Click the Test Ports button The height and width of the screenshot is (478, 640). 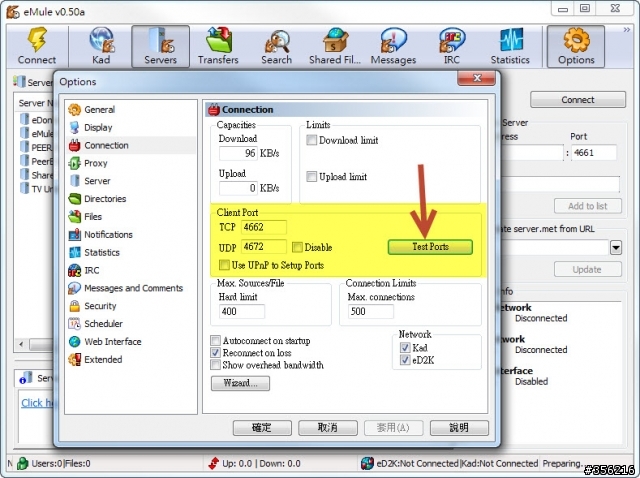coord(430,247)
